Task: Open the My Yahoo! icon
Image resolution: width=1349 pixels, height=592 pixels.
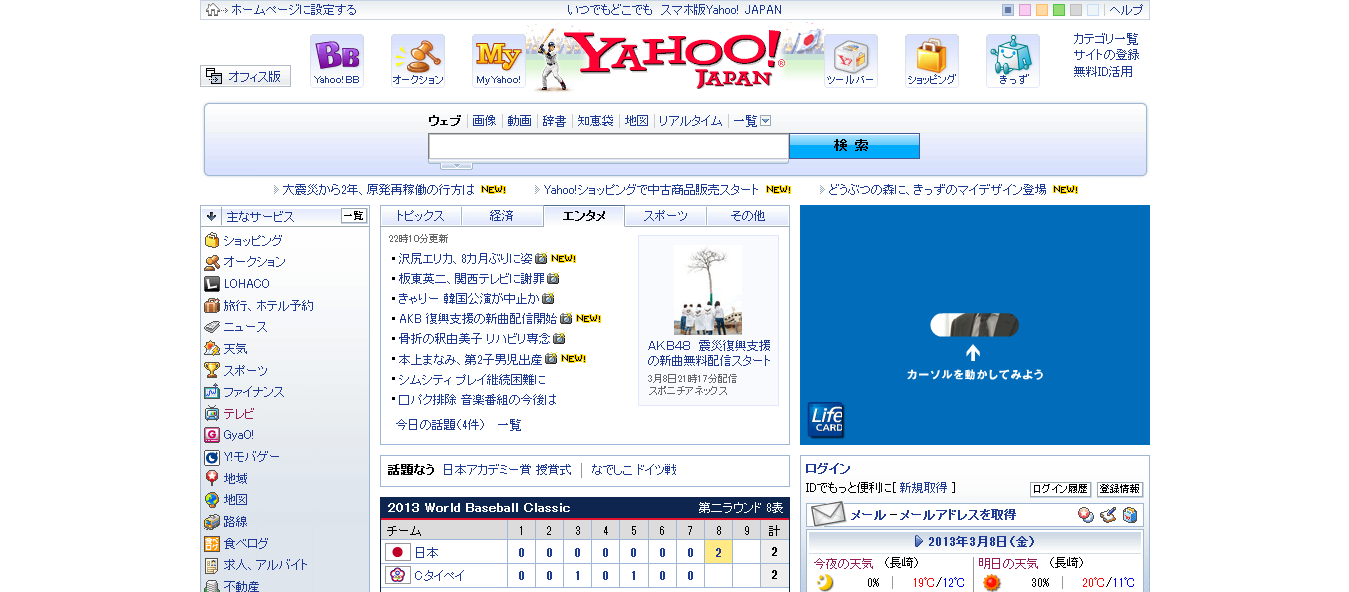Action: point(498,61)
